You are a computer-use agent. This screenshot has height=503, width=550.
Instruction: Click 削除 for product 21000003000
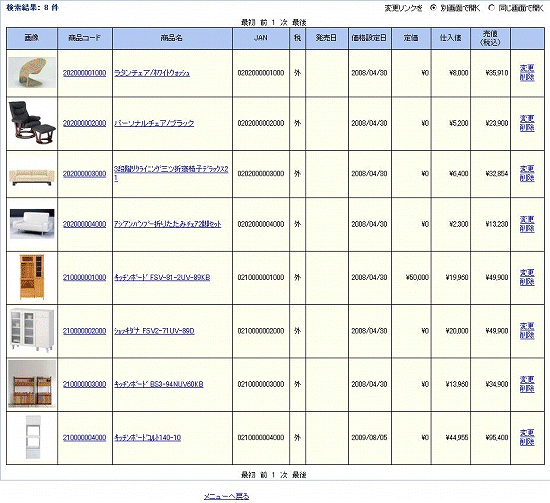point(527,388)
